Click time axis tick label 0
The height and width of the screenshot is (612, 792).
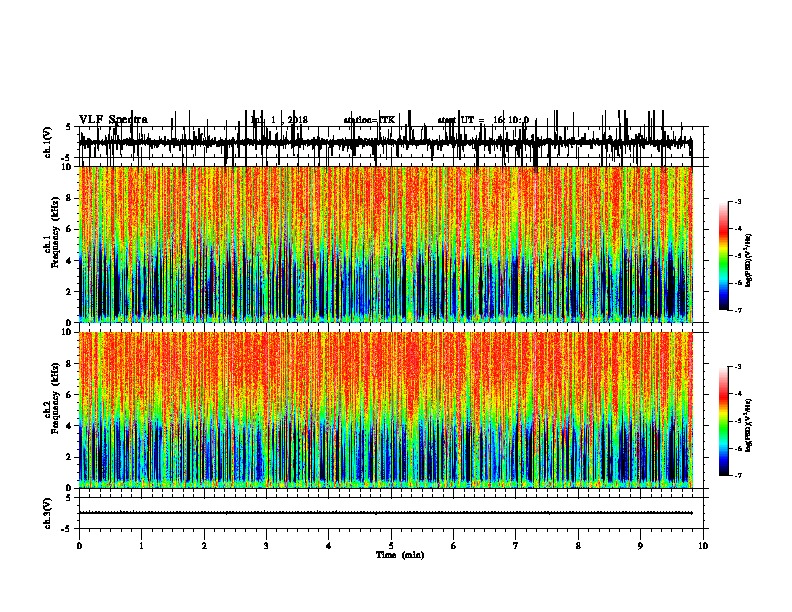(x=79, y=546)
